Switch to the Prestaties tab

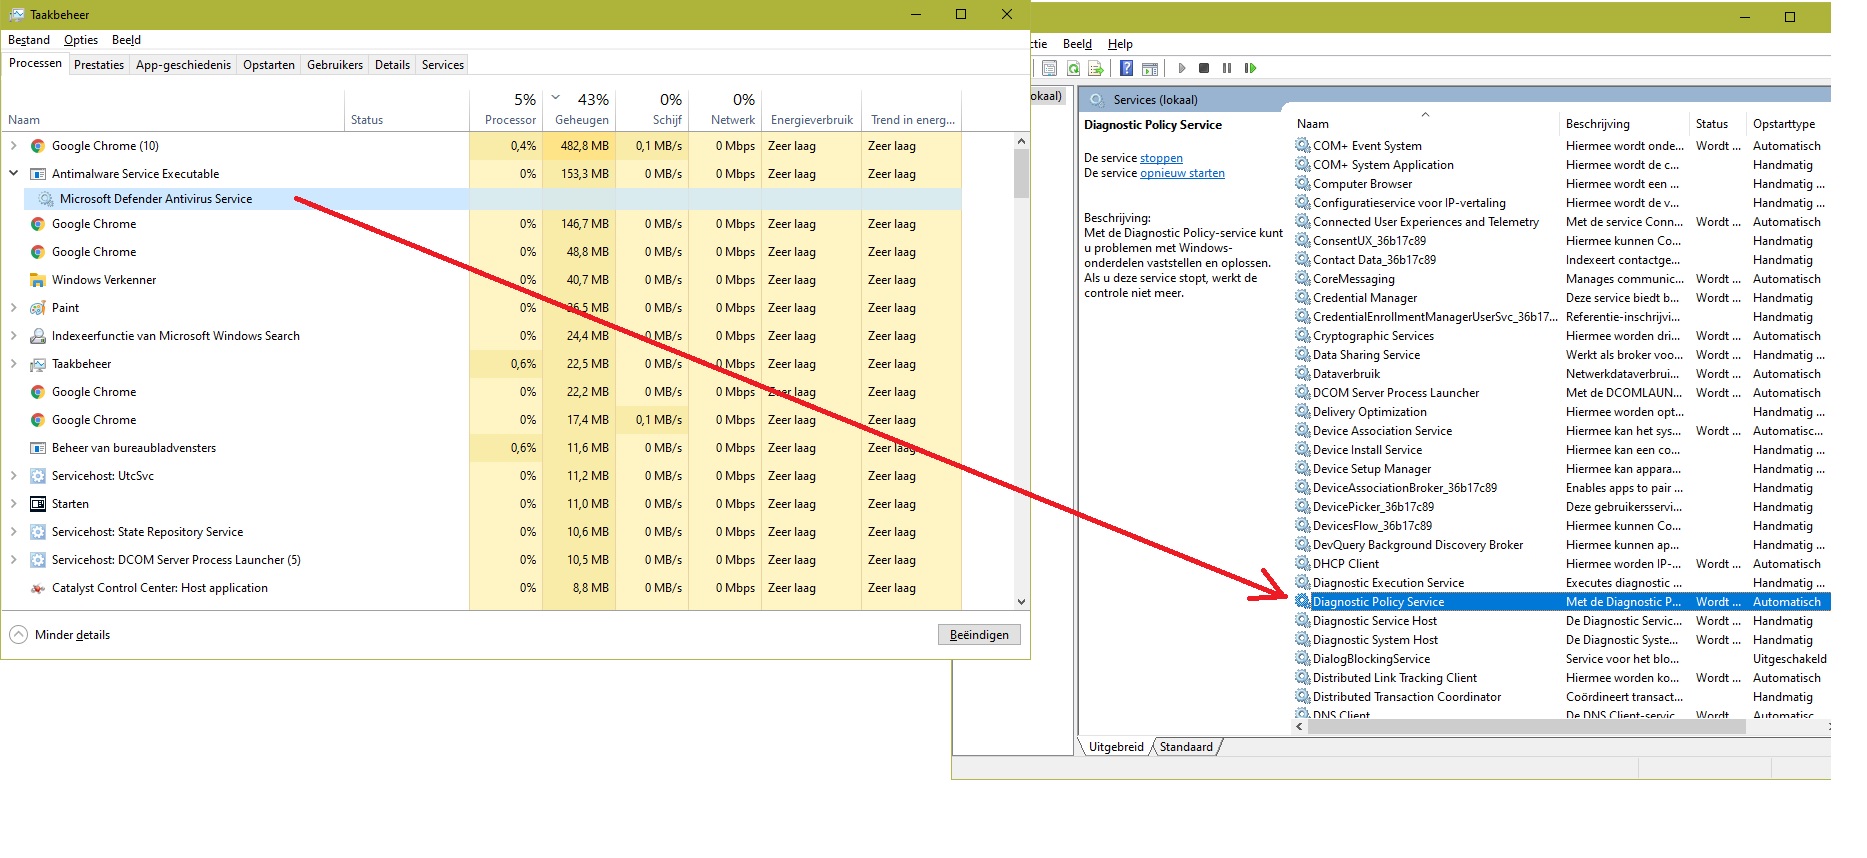pos(99,65)
